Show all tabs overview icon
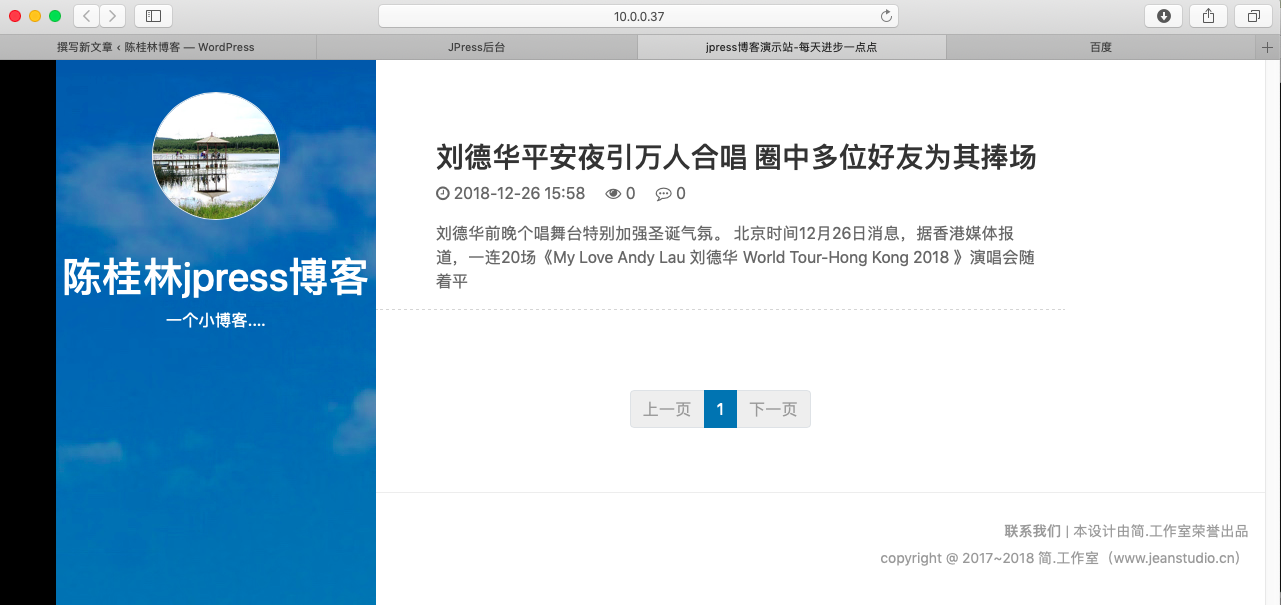 click(x=1253, y=16)
